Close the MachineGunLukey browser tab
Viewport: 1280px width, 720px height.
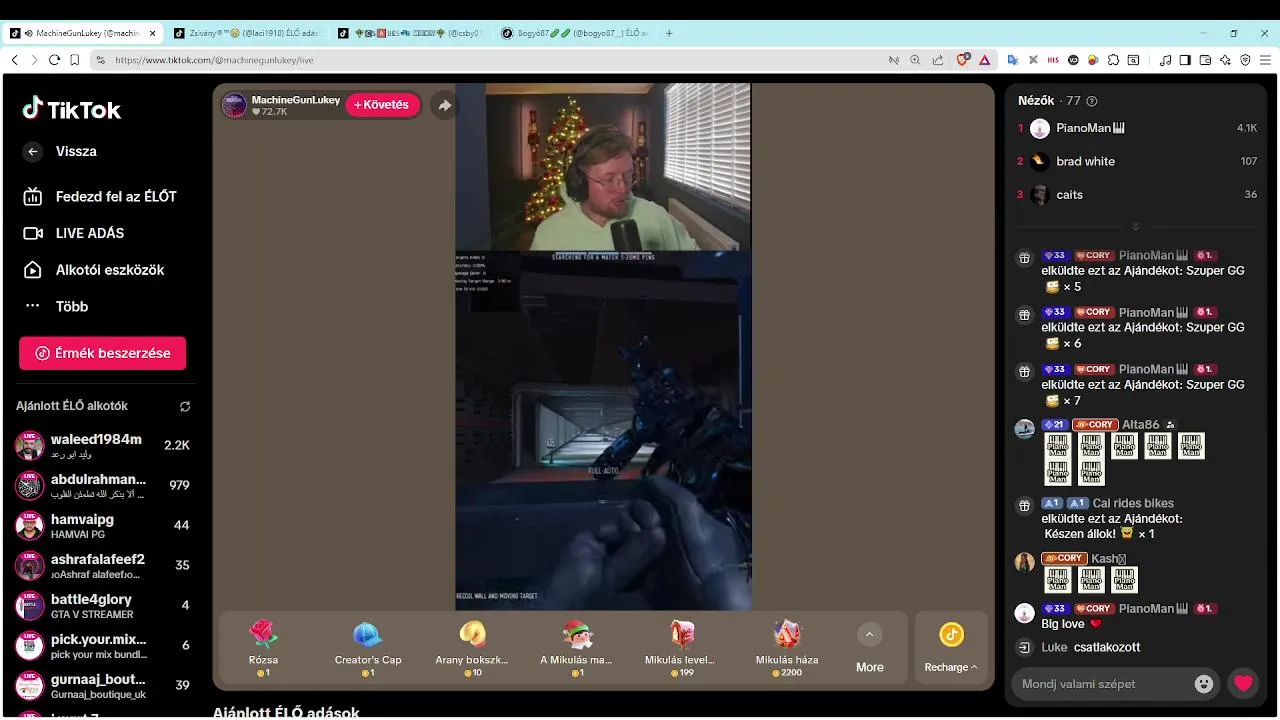(x=153, y=33)
